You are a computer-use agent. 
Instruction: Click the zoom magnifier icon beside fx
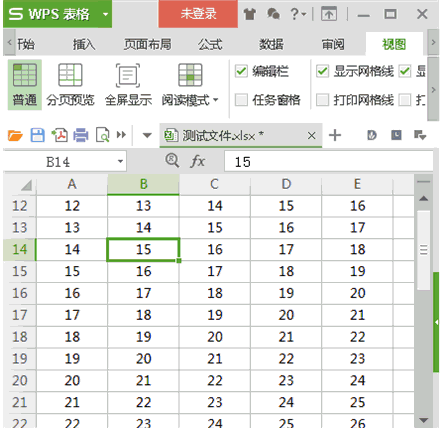tap(172, 161)
